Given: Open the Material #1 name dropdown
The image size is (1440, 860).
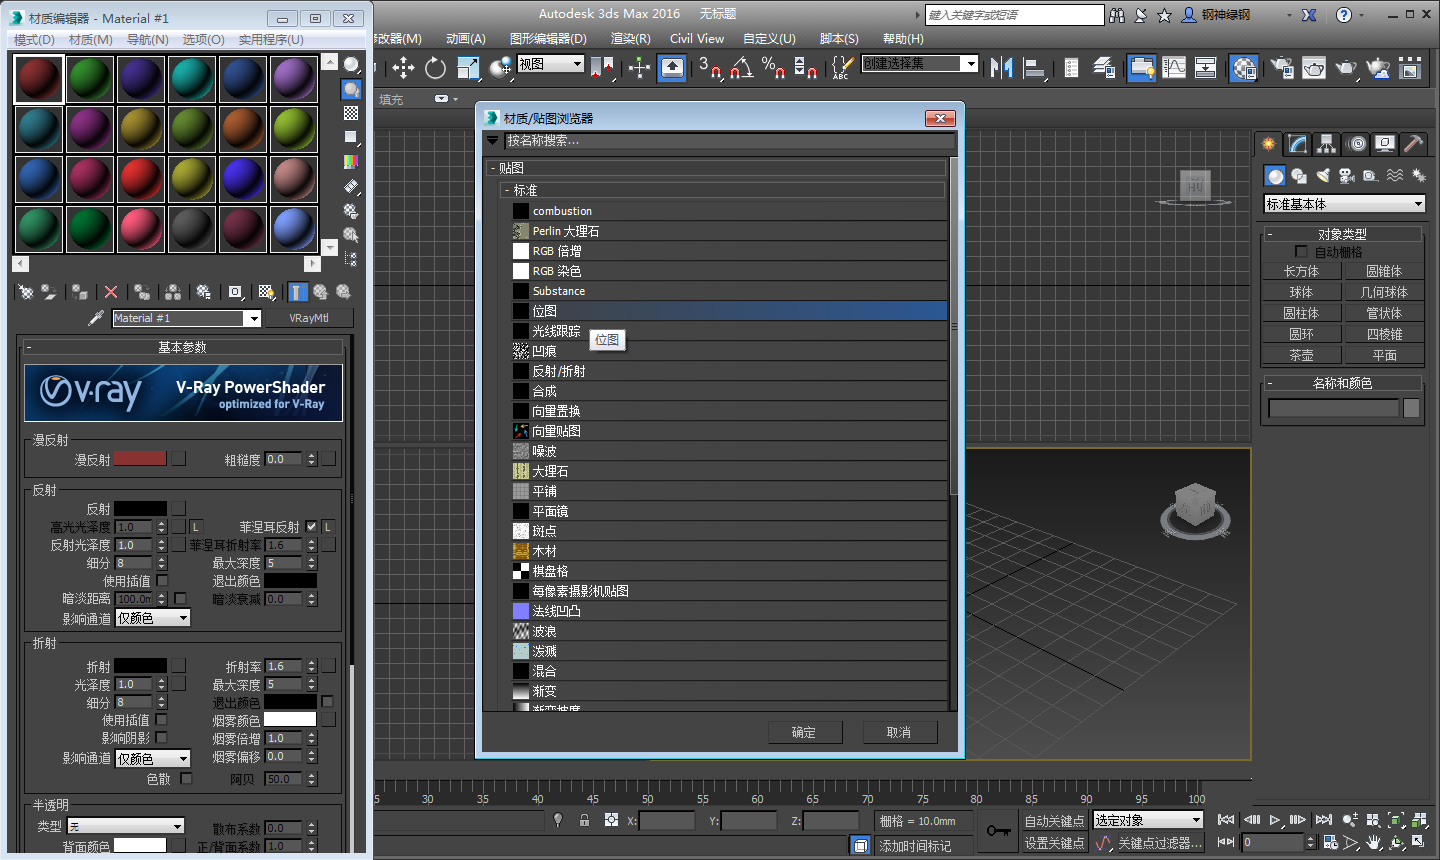Looking at the screenshot, I should 253,318.
